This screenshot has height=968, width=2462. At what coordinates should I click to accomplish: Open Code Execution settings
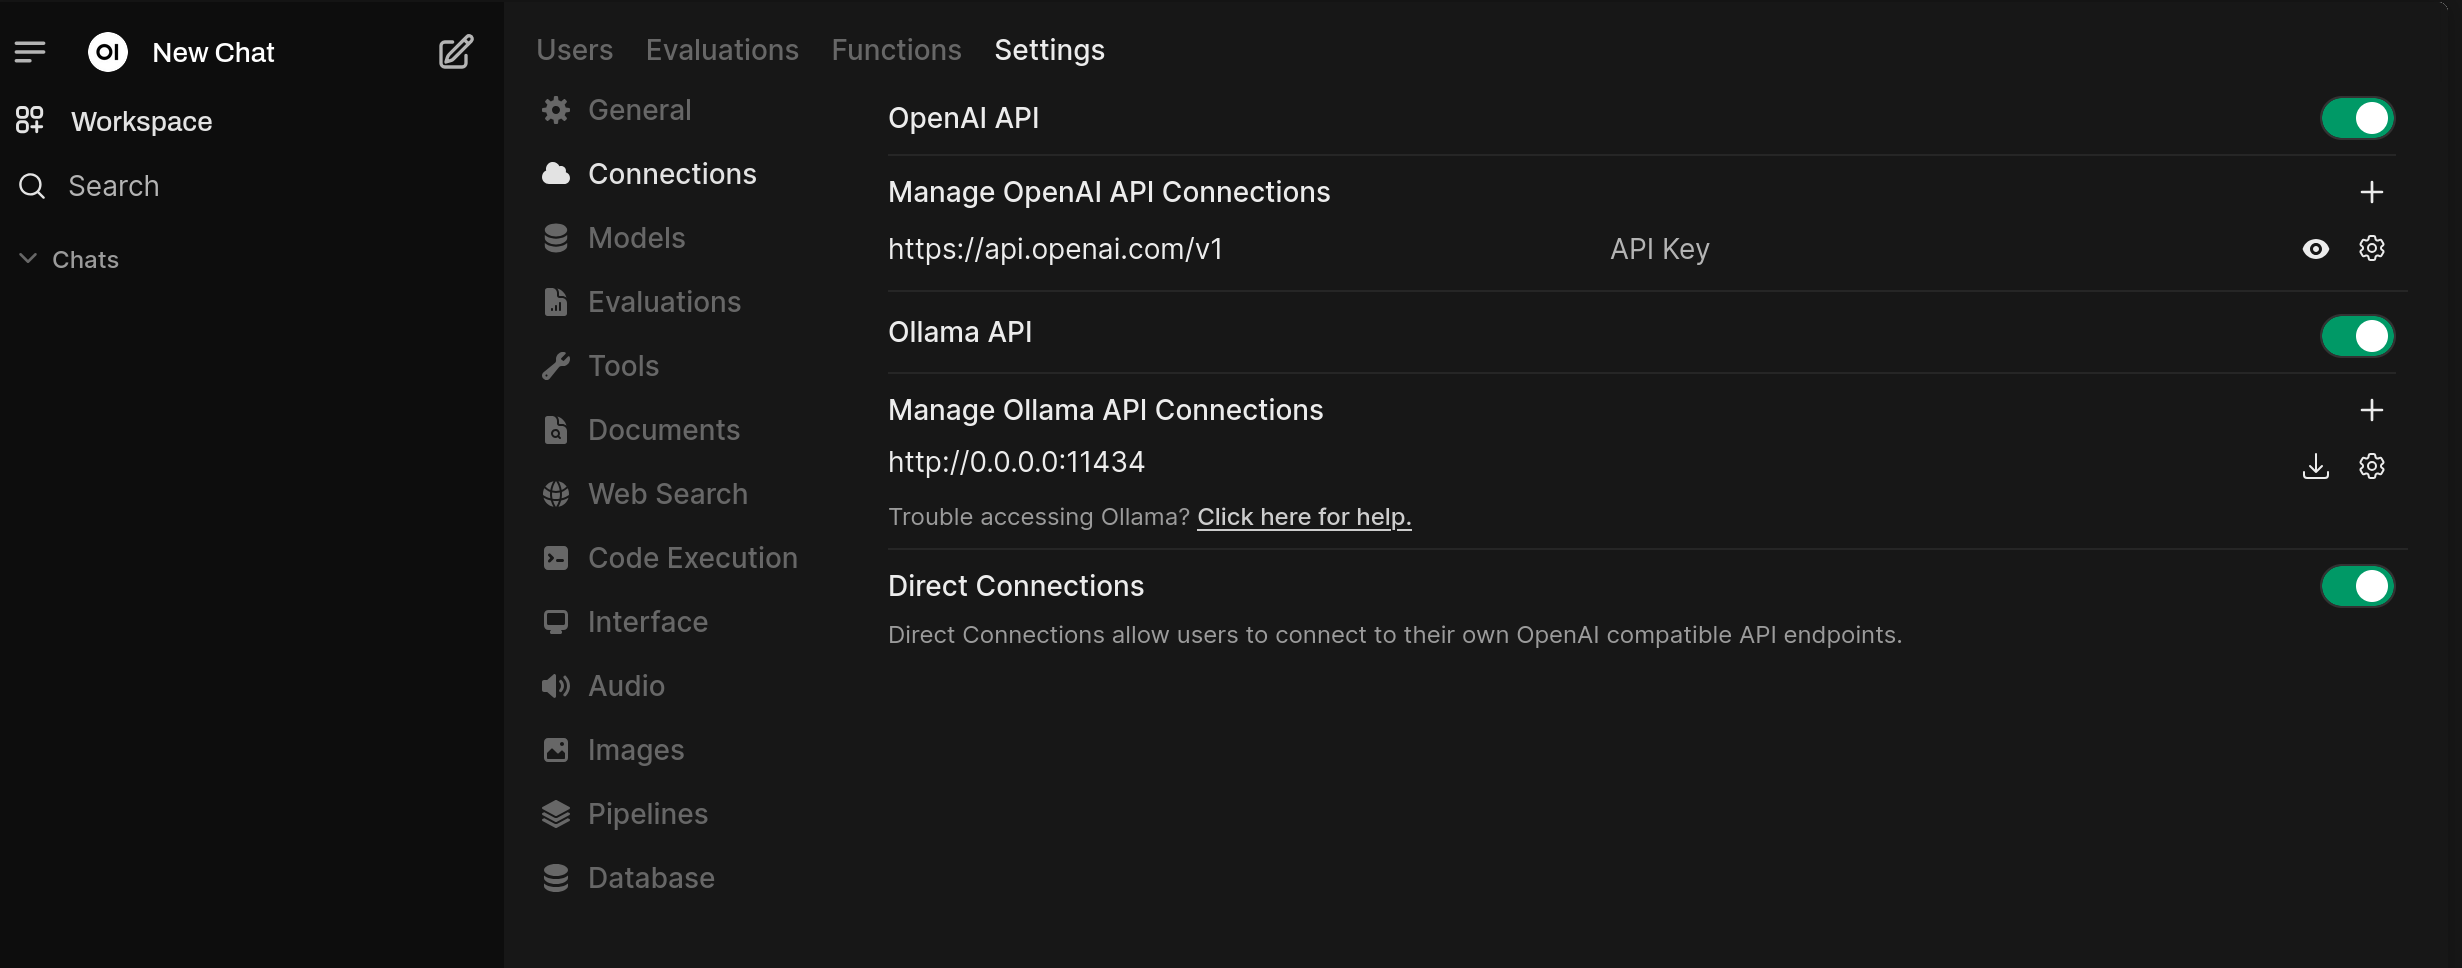click(693, 558)
